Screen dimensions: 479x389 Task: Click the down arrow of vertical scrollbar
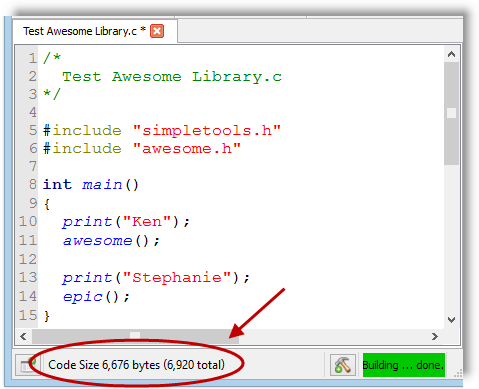click(x=452, y=320)
